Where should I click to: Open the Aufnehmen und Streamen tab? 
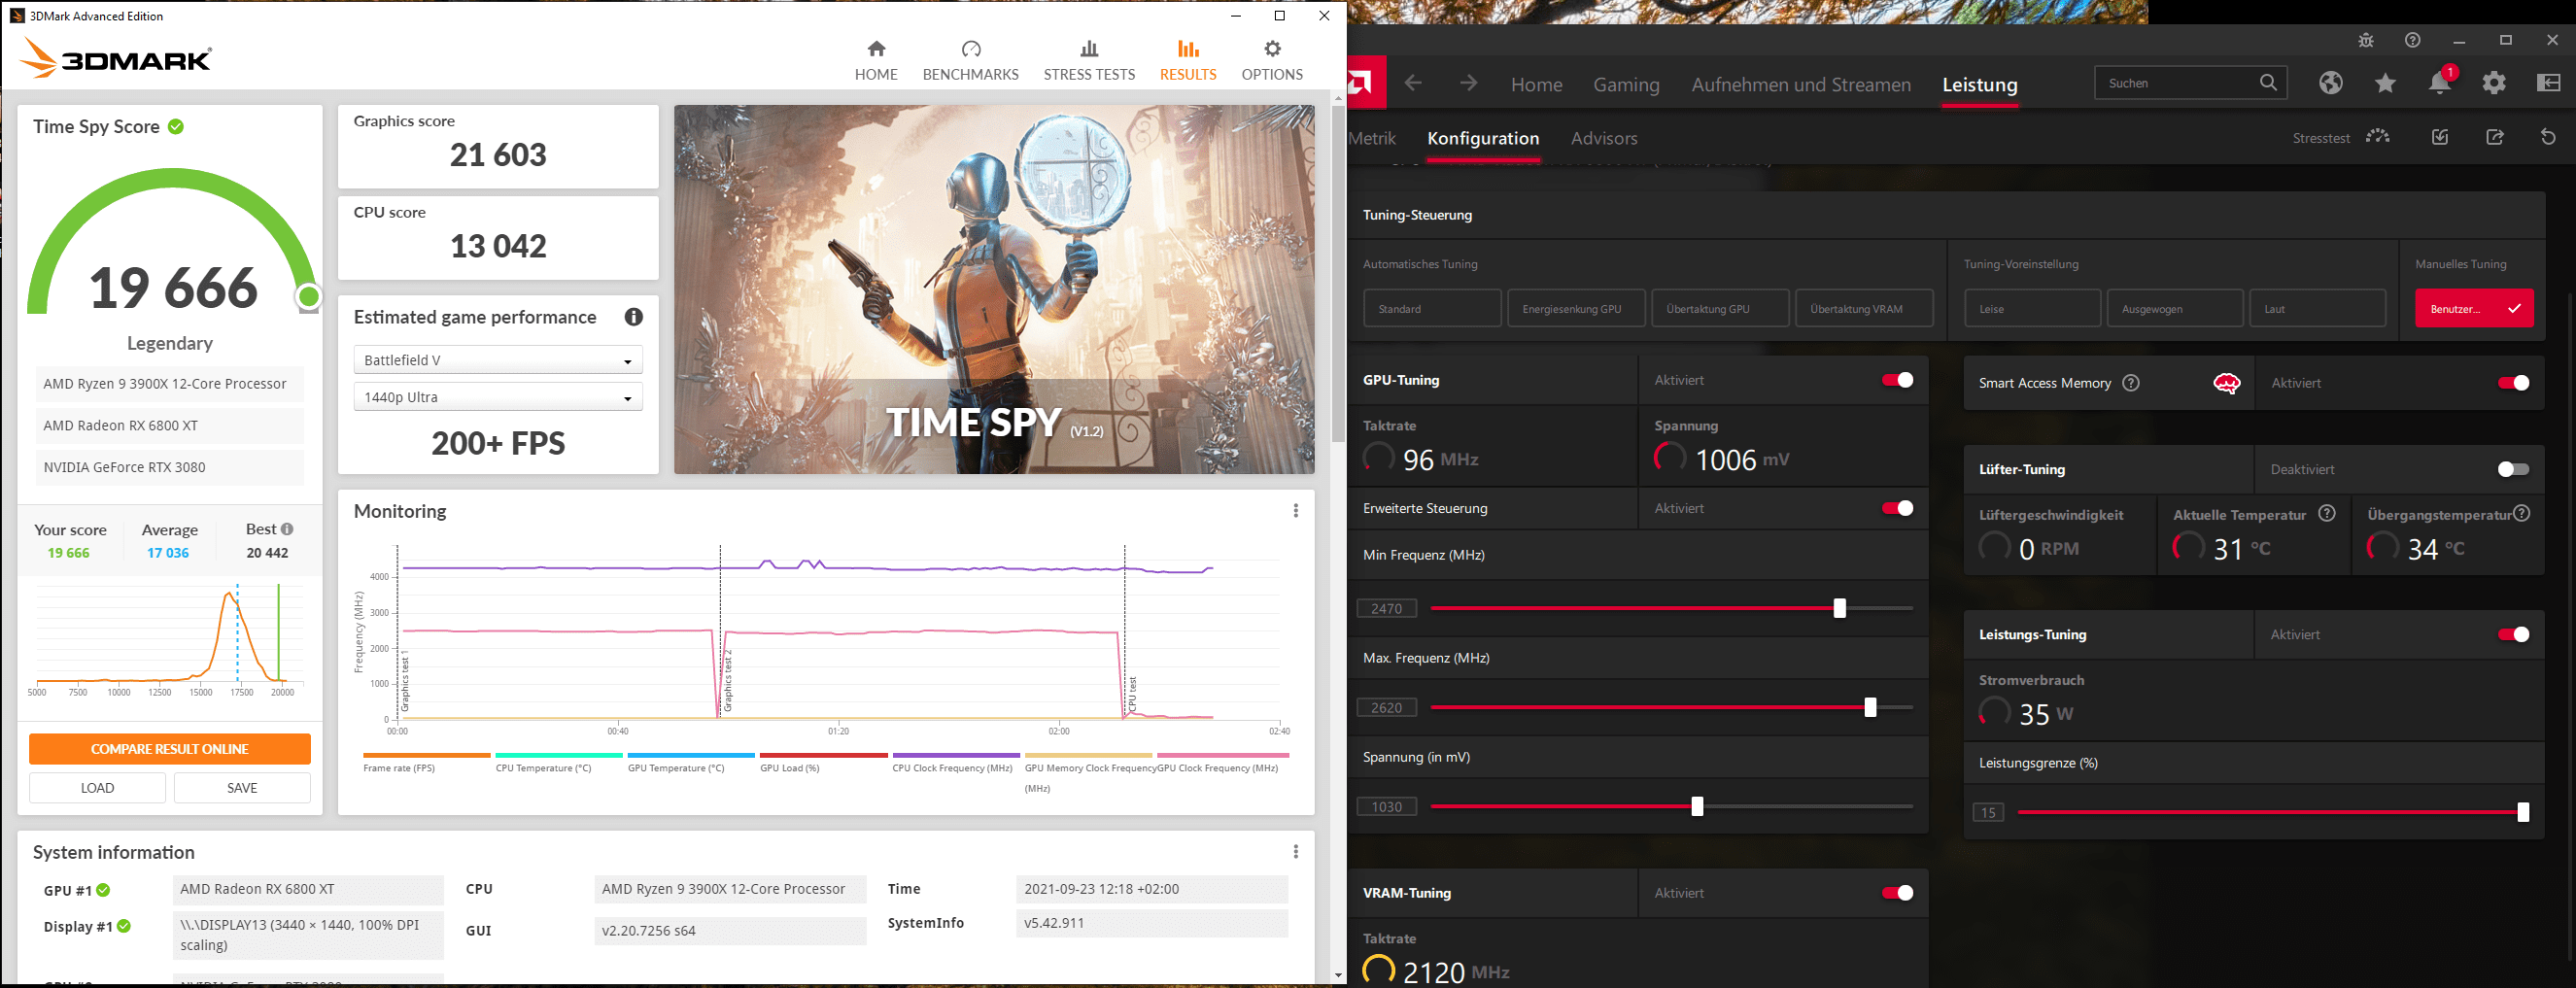[1801, 84]
